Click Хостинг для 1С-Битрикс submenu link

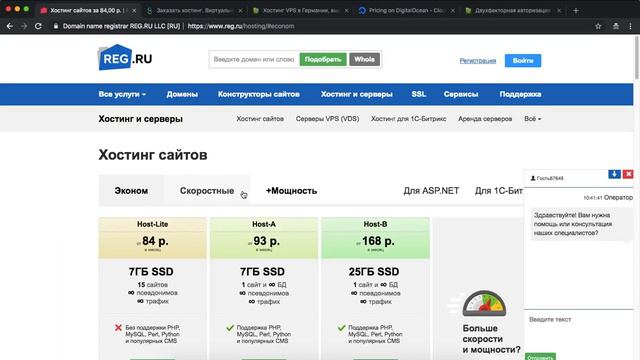pyautogui.click(x=409, y=119)
